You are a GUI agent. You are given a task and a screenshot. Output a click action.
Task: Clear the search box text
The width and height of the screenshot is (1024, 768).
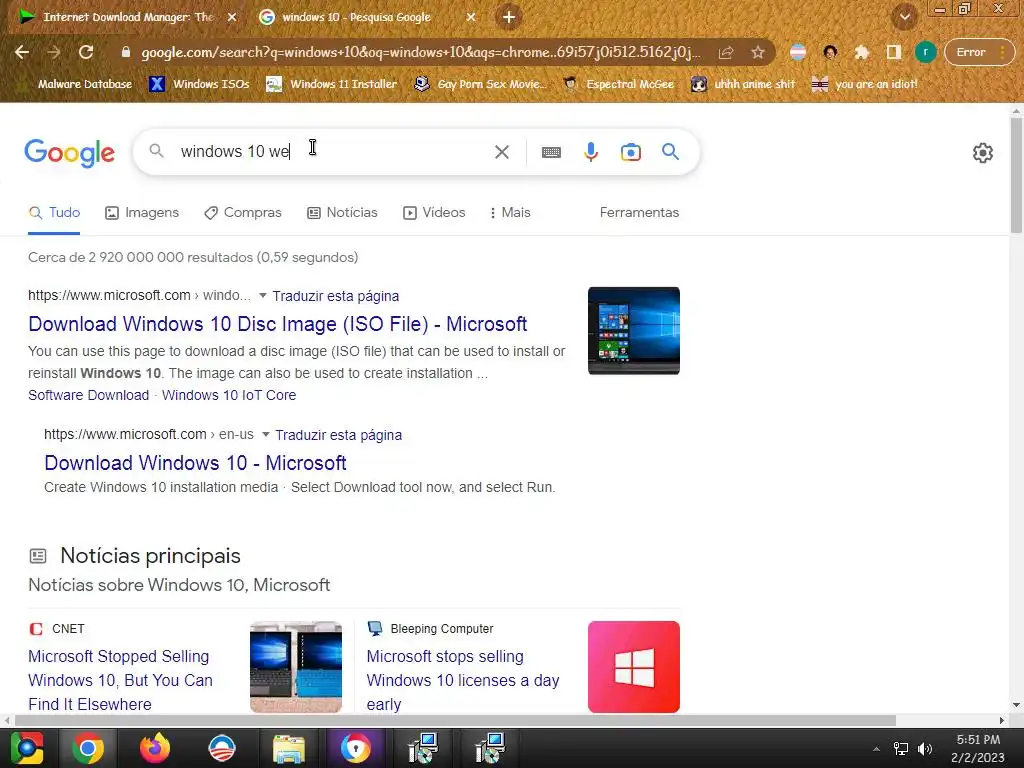(502, 152)
